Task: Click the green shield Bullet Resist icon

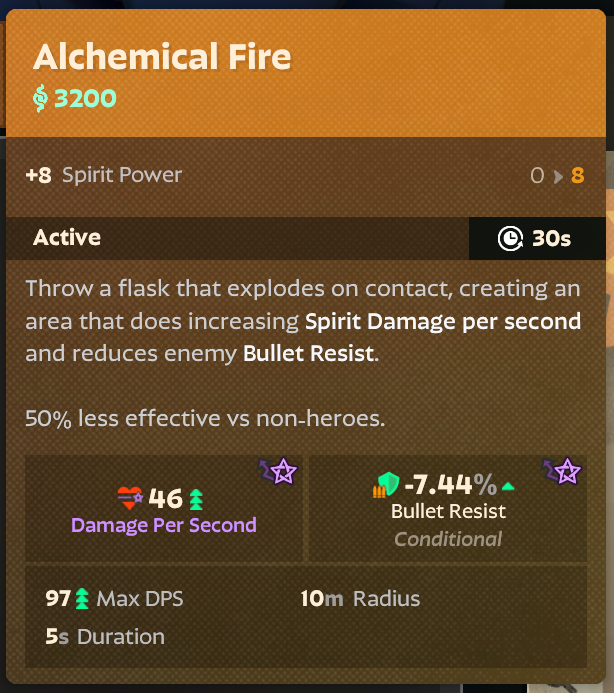Action: click(x=386, y=484)
